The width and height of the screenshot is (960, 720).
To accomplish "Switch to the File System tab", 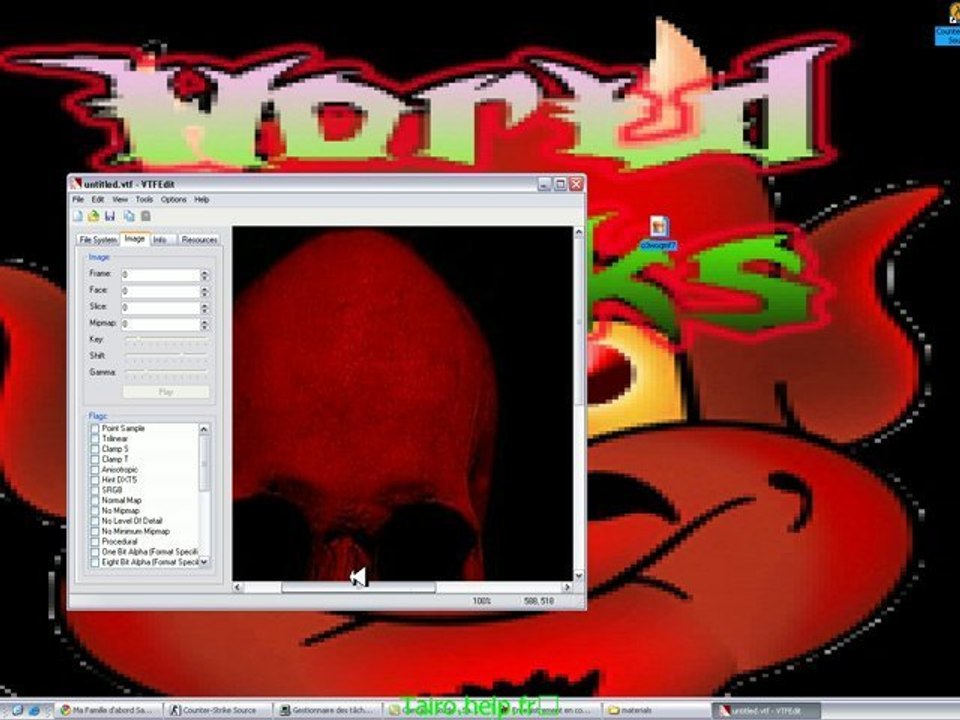I will click(x=98, y=239).
